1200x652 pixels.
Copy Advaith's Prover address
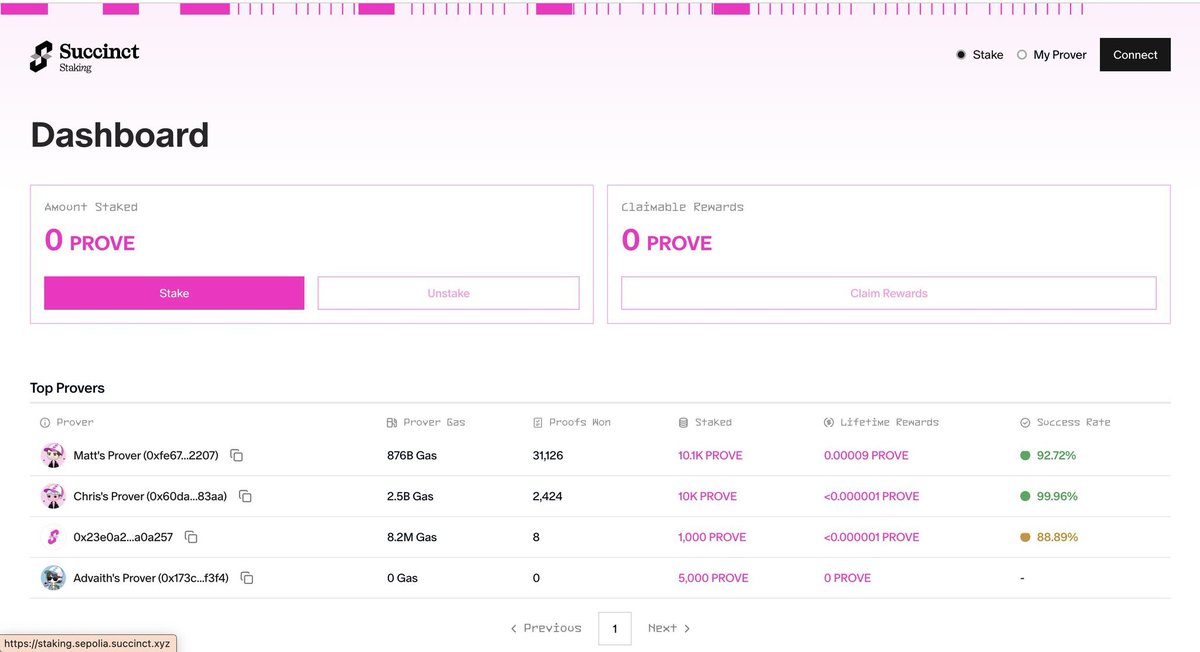pos(247,578)
